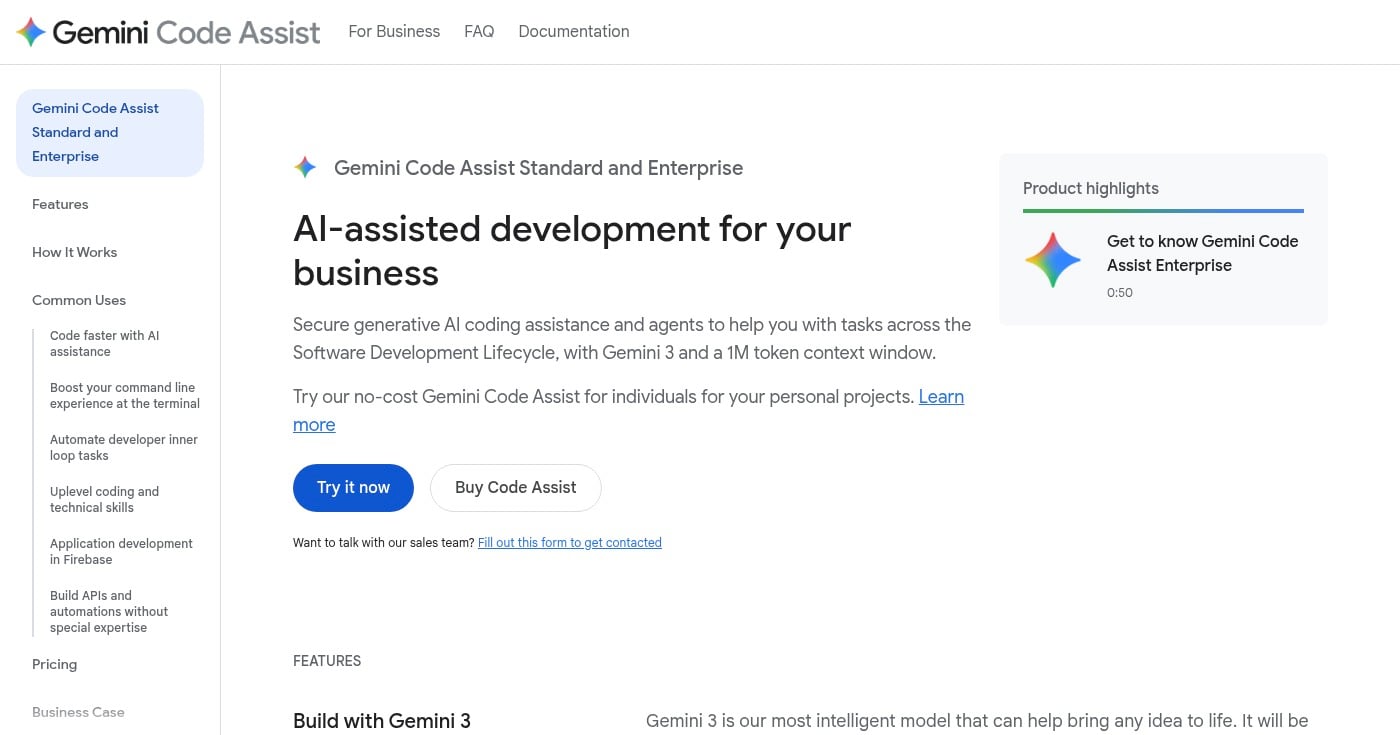The height and width of the screenshot is (735, 1400).
Task: Open the FAQ navigation link
Action: pyautogui.click(x=479, y=31)
